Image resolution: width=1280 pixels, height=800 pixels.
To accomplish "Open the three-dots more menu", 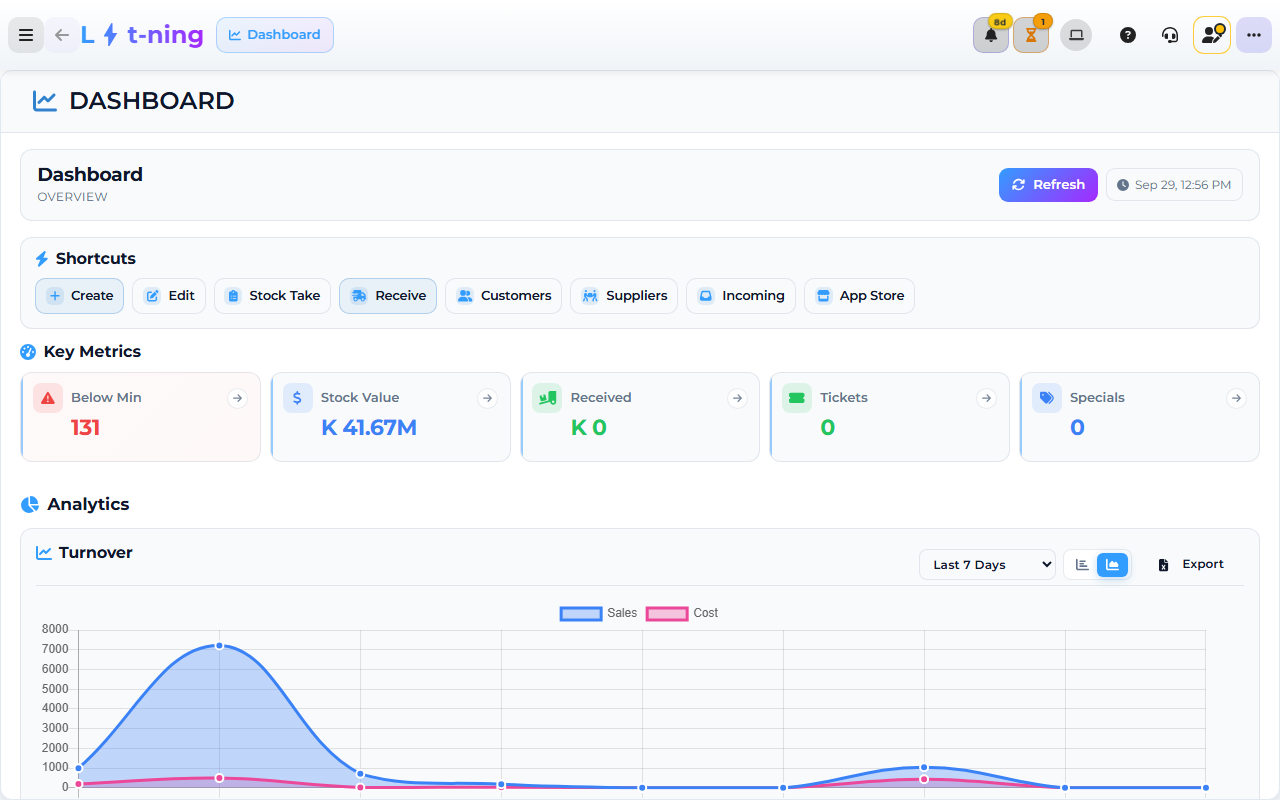I will pos(1254,35).
